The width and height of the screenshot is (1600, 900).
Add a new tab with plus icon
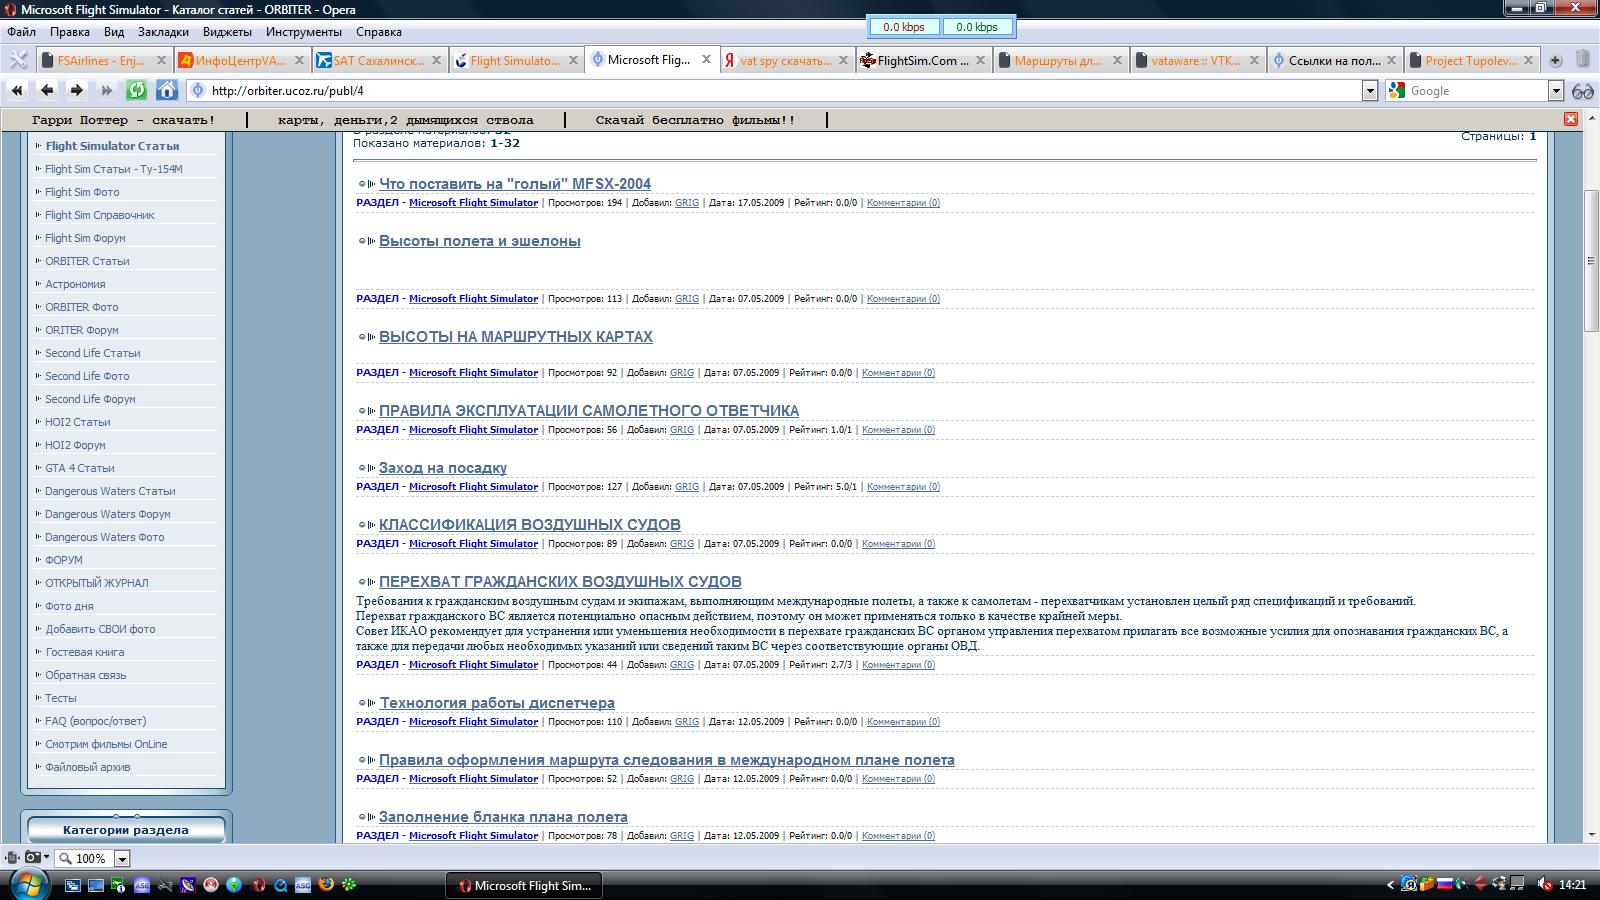[1555, 60]
